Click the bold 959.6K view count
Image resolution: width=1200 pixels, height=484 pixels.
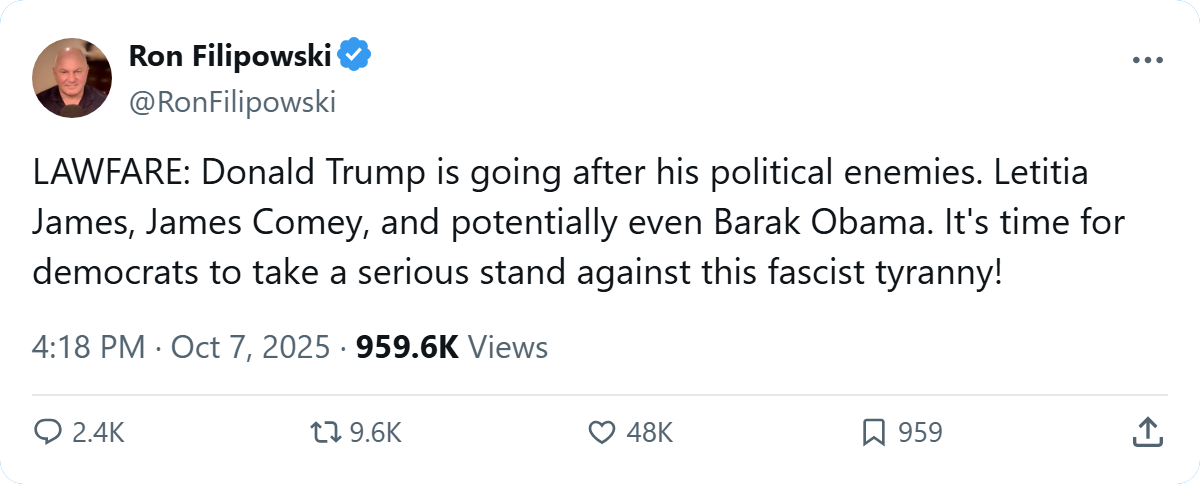pyautogui.click(x=407, y=347)
